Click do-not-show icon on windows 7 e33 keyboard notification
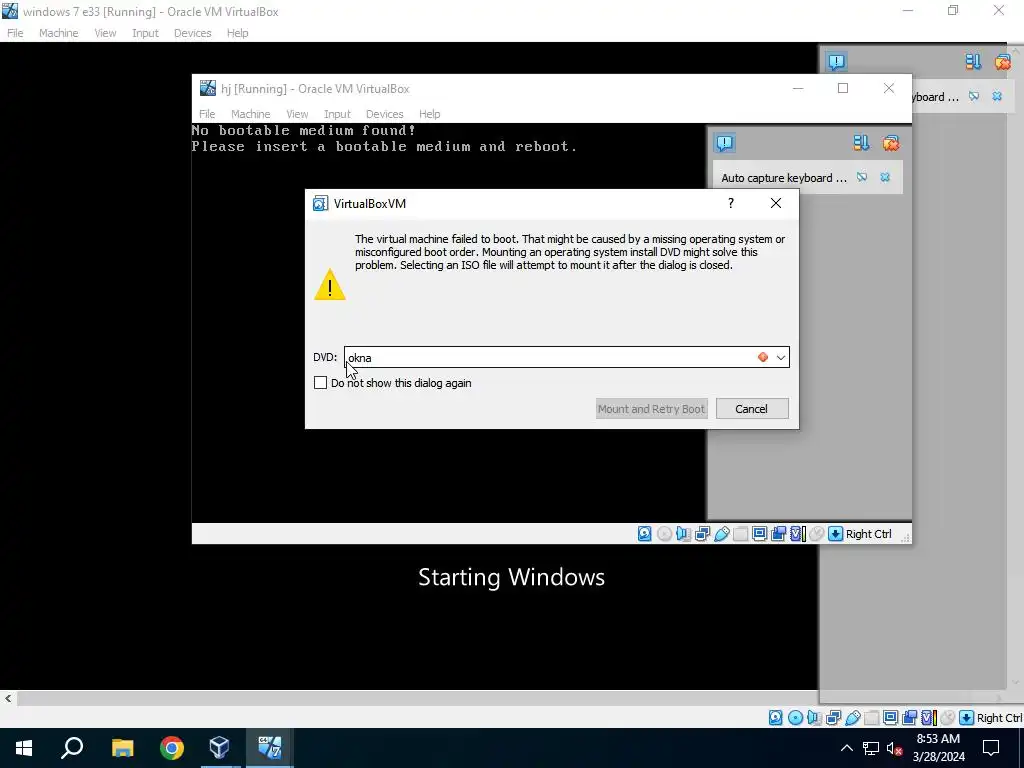Screen dimensions: 1024x768 coord(974,96)
